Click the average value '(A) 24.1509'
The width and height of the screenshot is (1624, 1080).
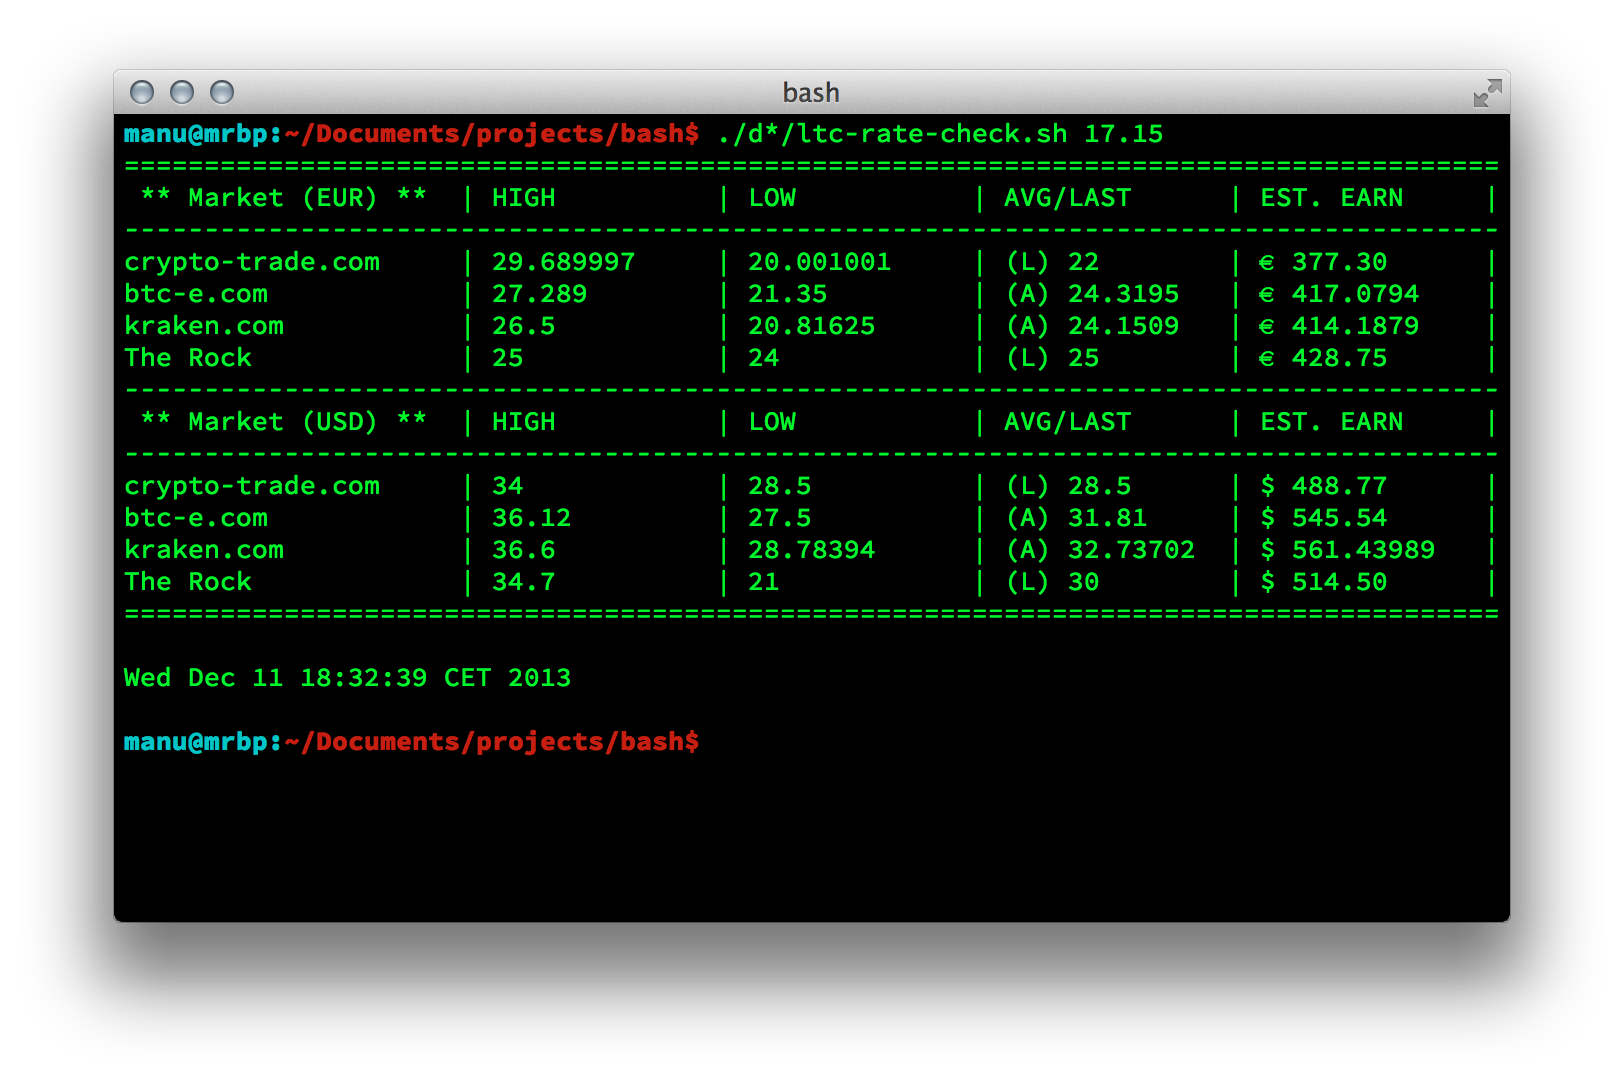point(1092,326)
